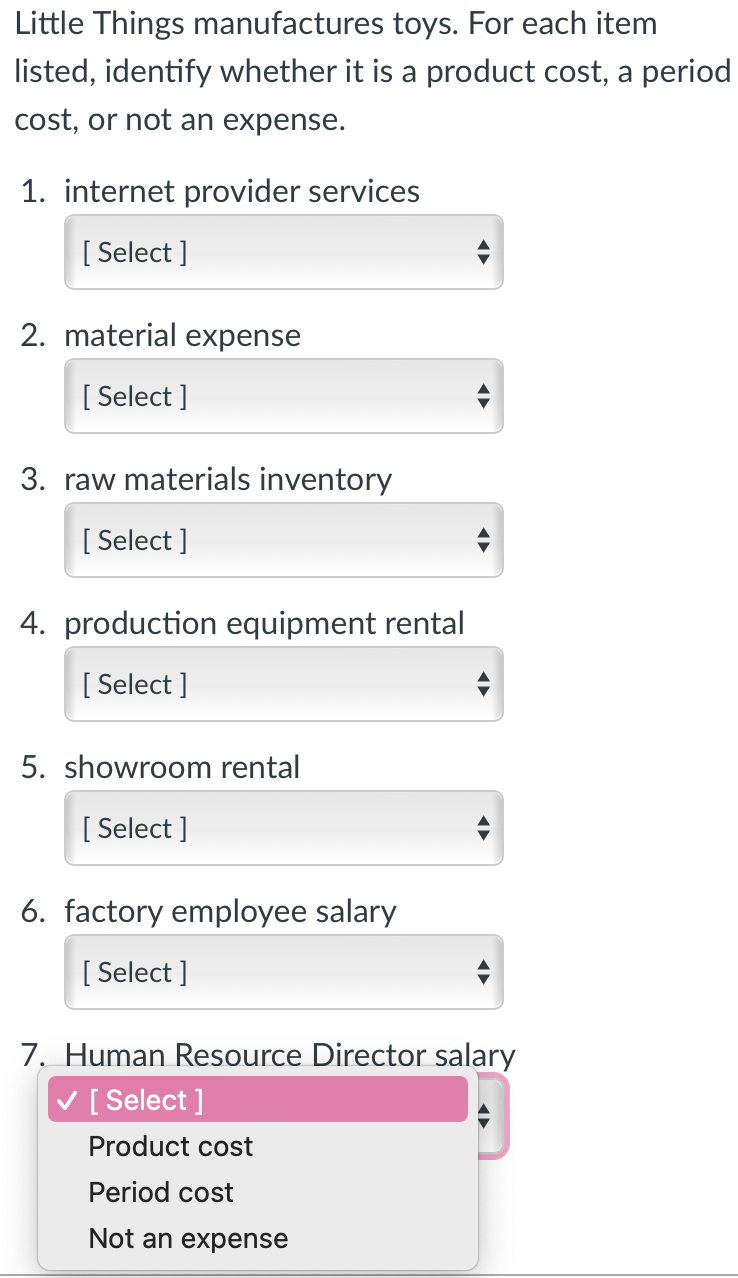738x1278 pixels.
Task: Open the raw materials inventory dropdown
Action: pos(283,540)
